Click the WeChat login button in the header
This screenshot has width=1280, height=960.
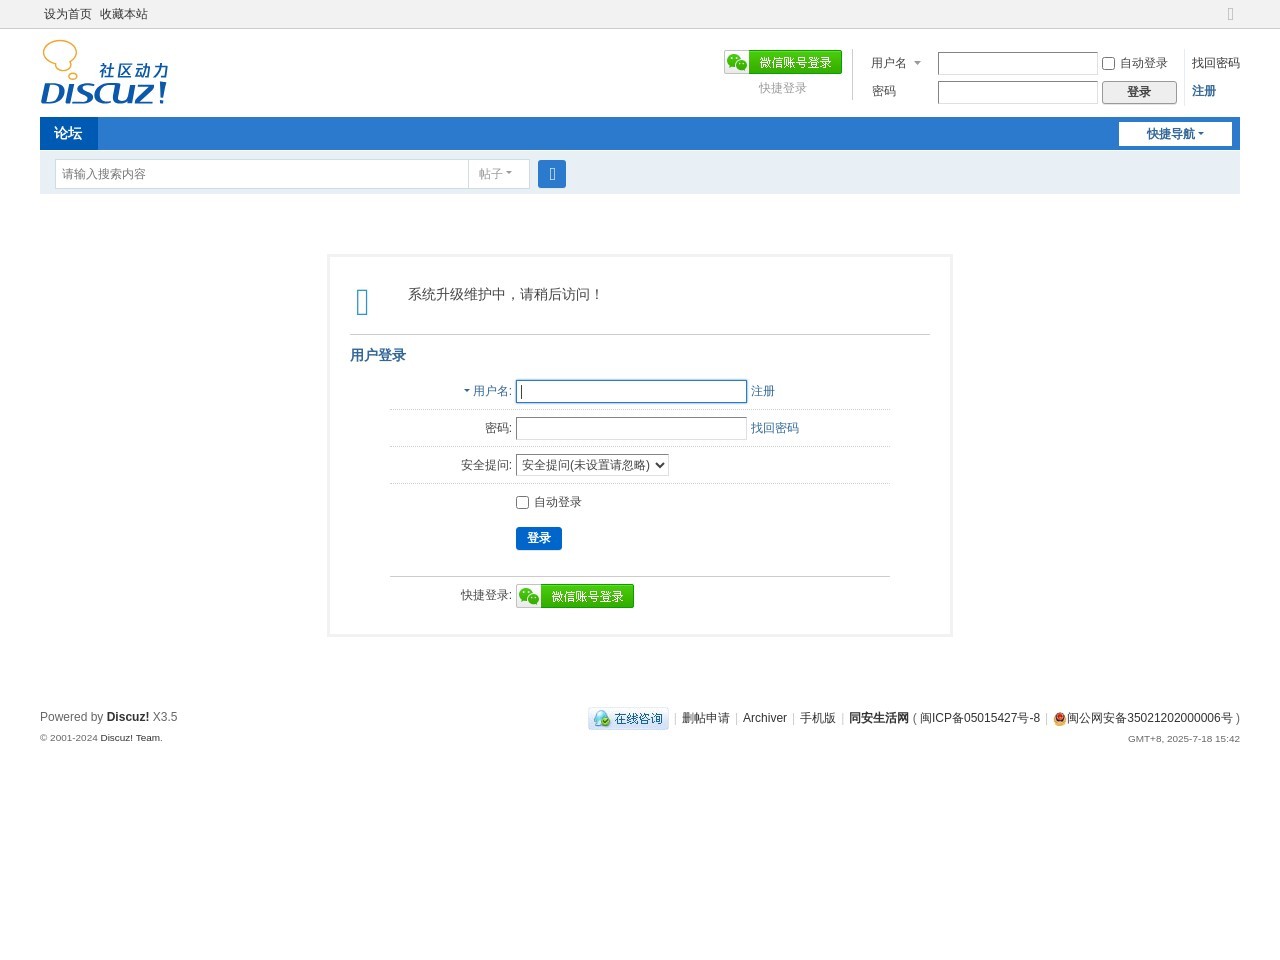[x=783, y=62]
